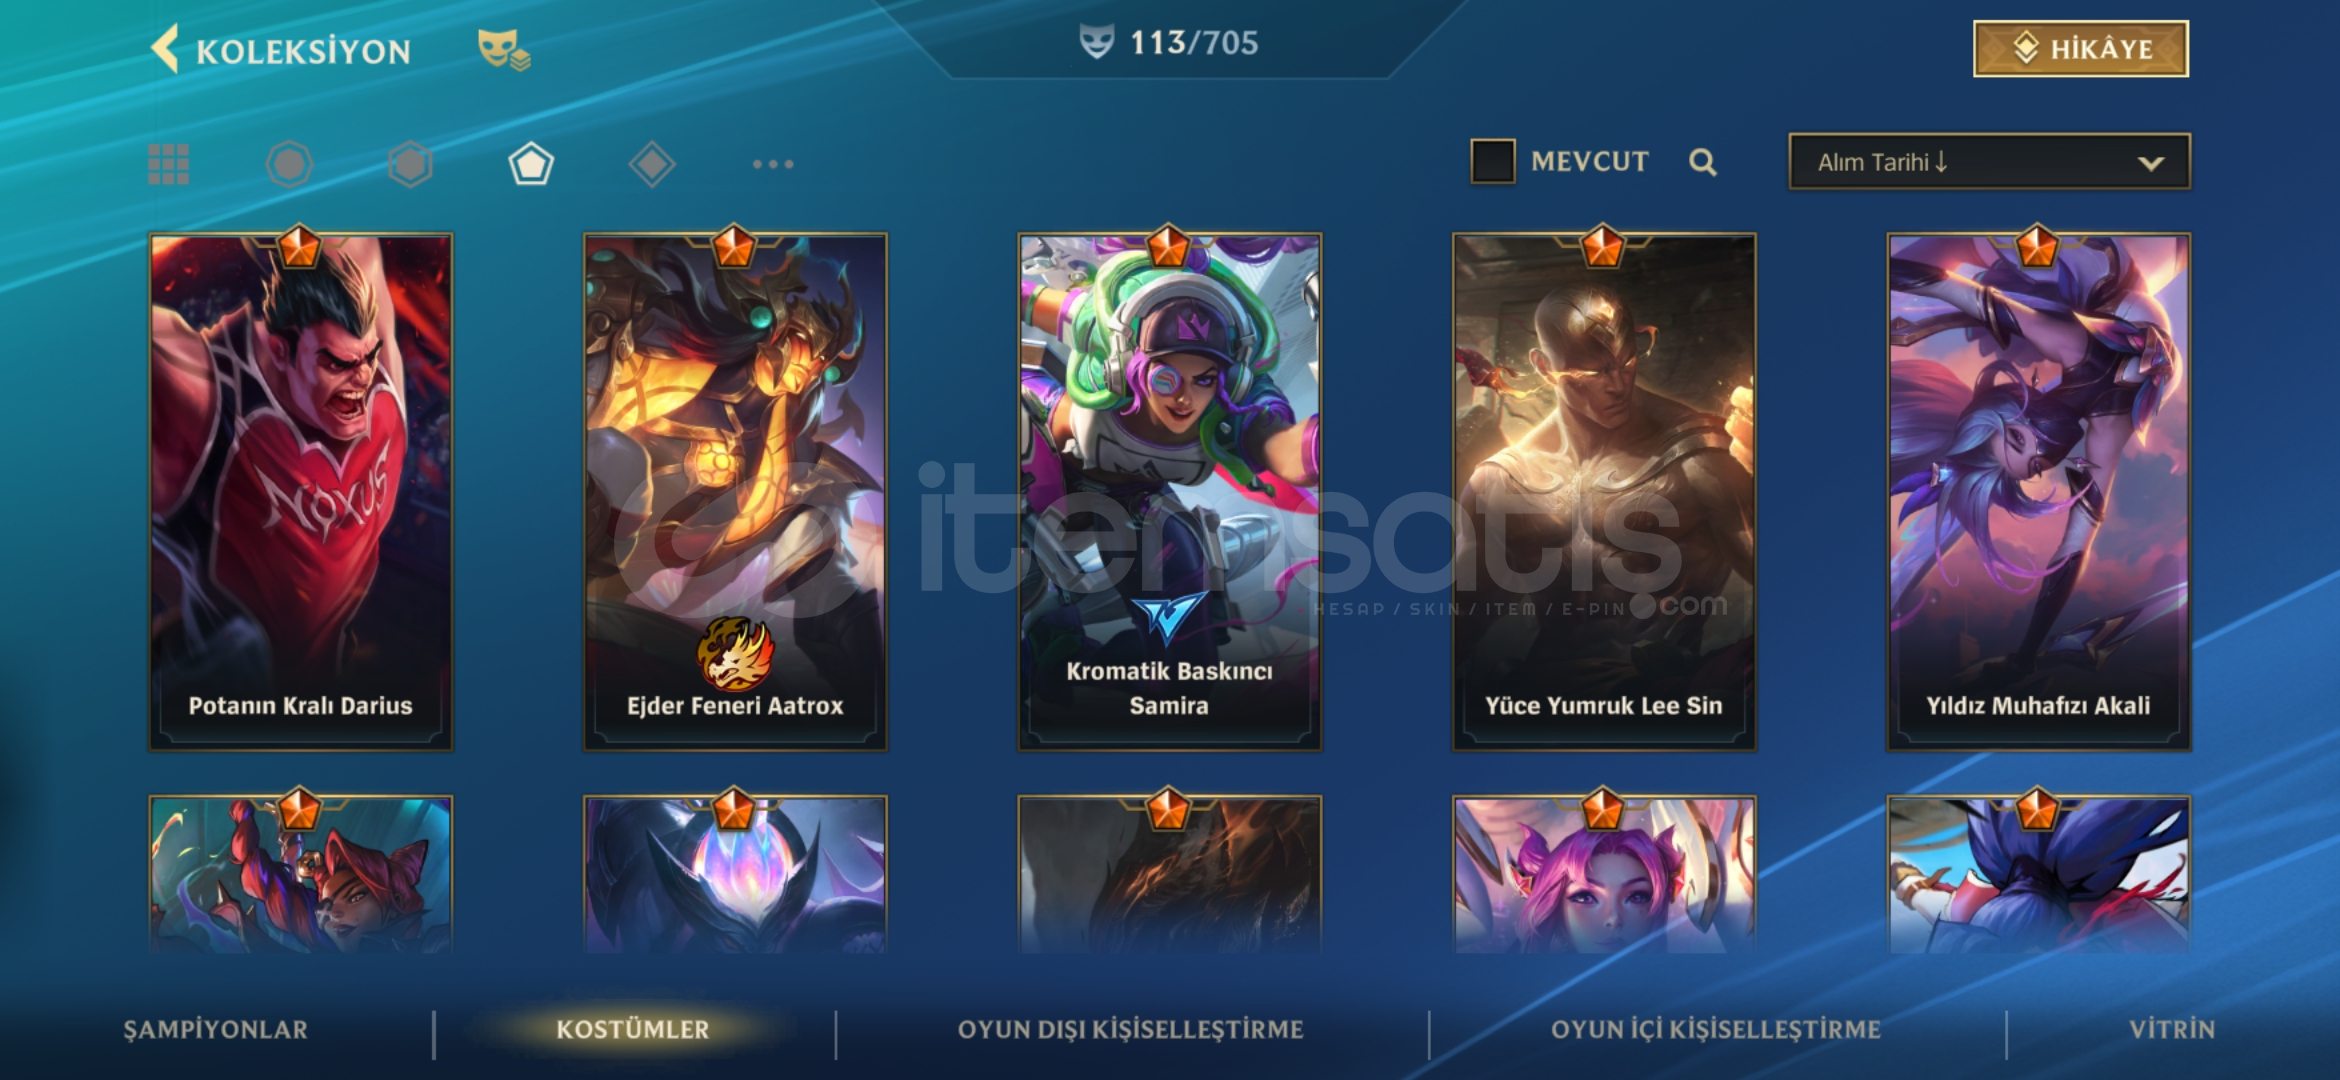Open the mask and coins skin shop icon
Image resolution: width=2340 pixels, height=1080 pixels.
coord(503,50)
